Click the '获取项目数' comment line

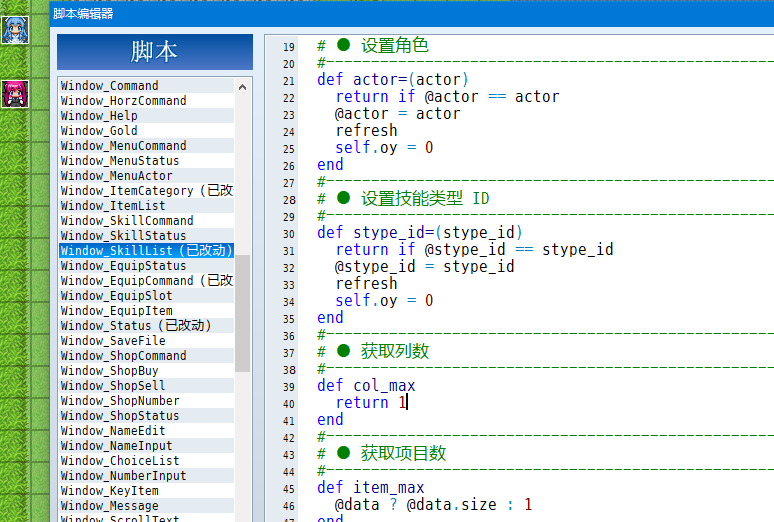pyautogui.click(x=382, y=453)
